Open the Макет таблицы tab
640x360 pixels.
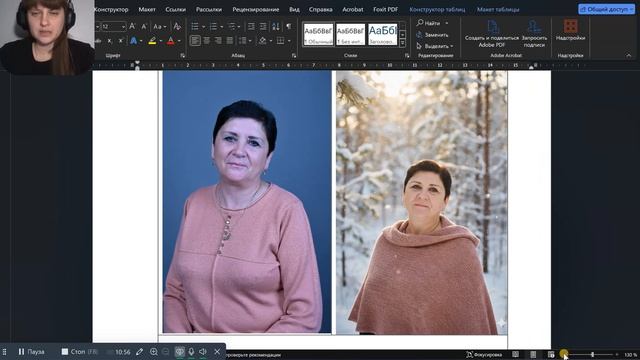[x=498, y=9]
